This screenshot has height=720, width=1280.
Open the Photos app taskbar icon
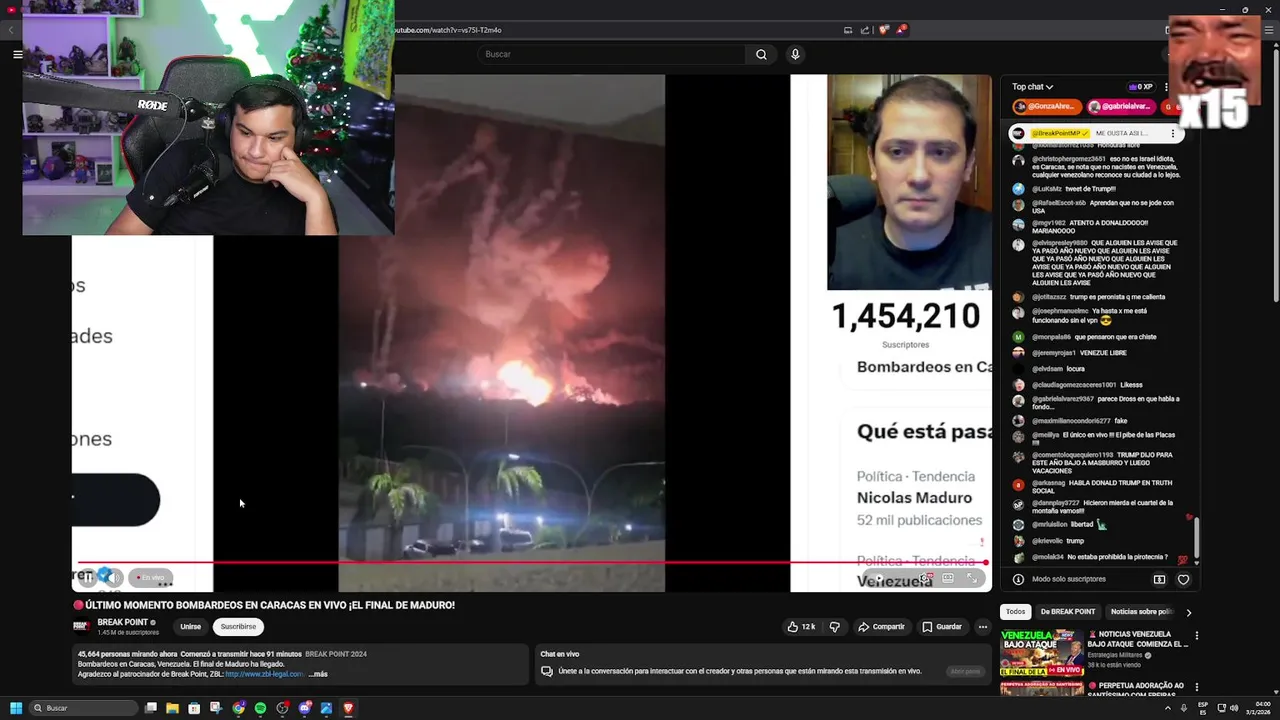pyautogui.click(x=326, y=708)
